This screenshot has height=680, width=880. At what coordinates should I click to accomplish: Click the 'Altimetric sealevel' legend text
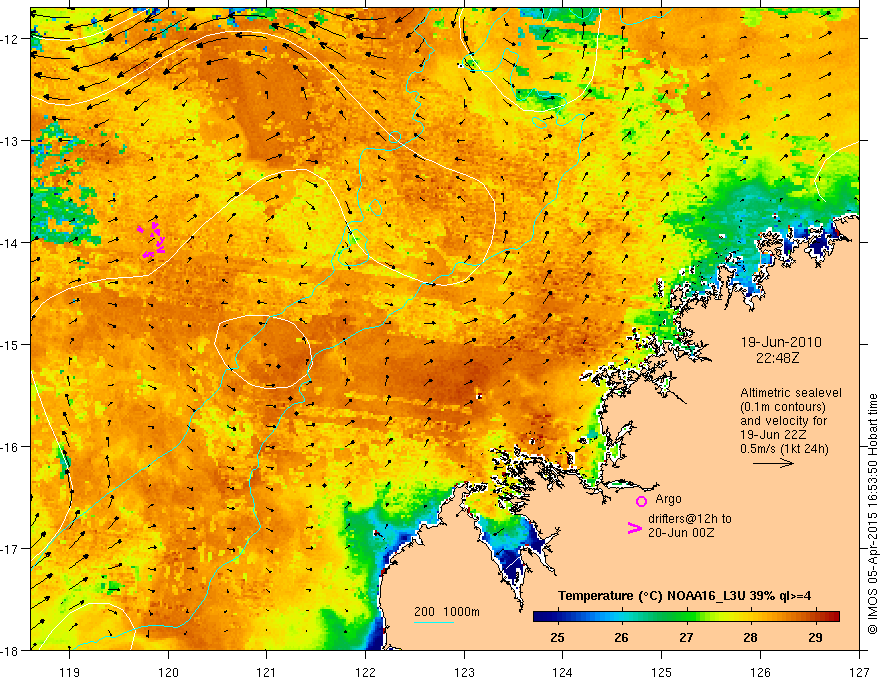(x=791, y=393)
